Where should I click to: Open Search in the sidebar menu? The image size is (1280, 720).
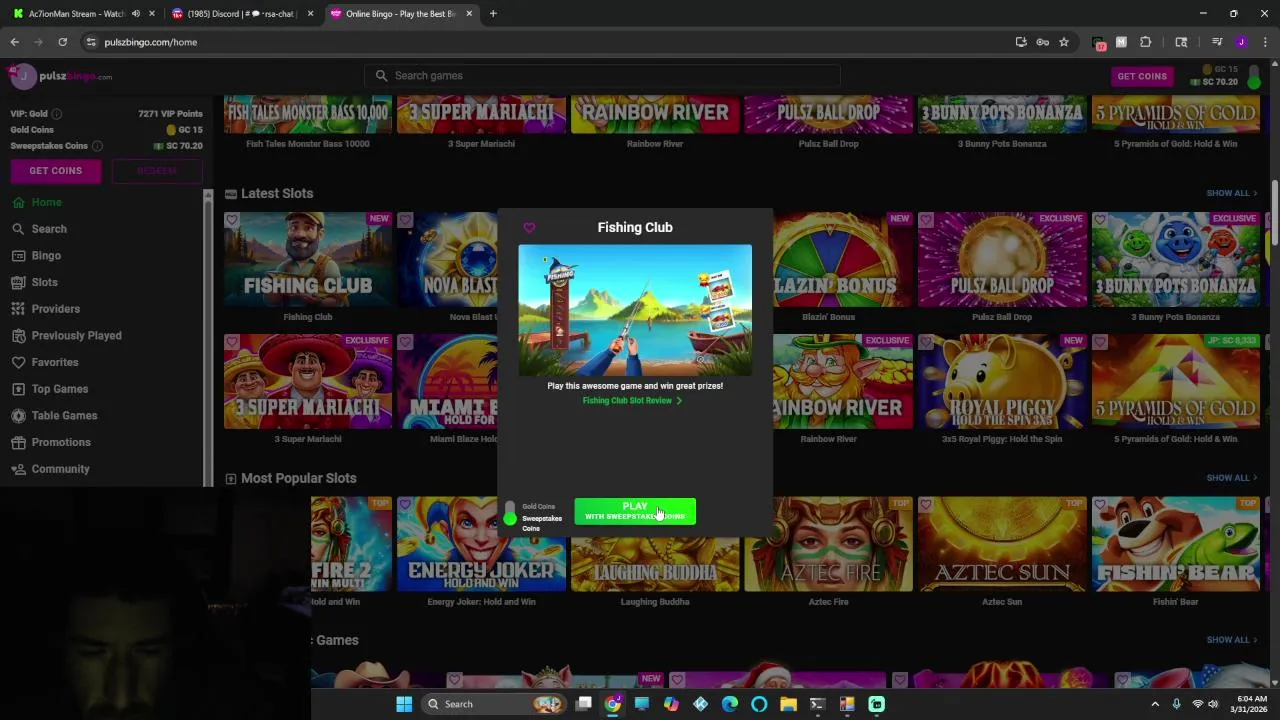point(49,229)
